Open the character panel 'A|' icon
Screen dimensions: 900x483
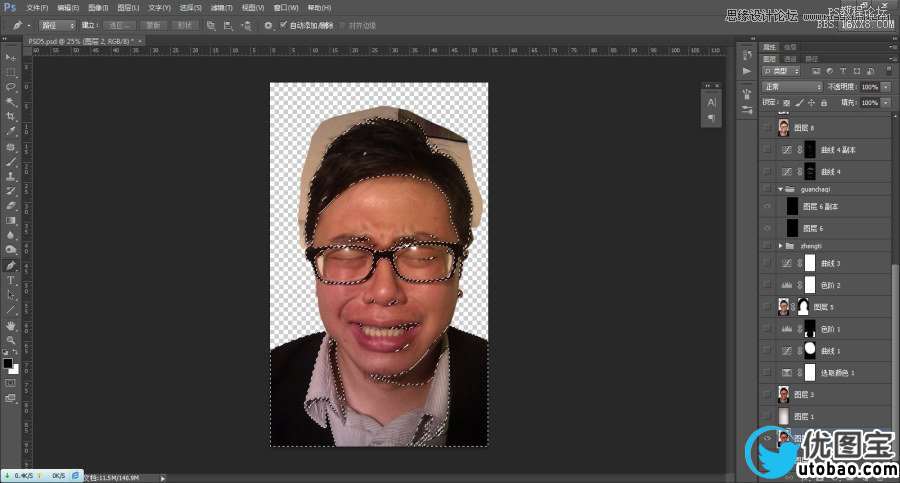tap(712, 102)
